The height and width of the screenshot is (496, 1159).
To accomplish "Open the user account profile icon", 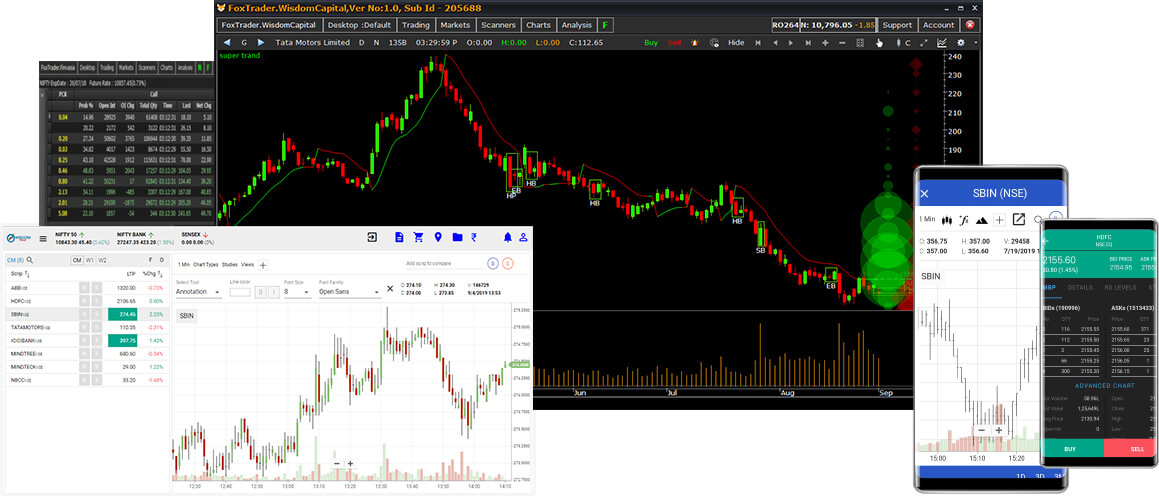I will coord(521,237).
